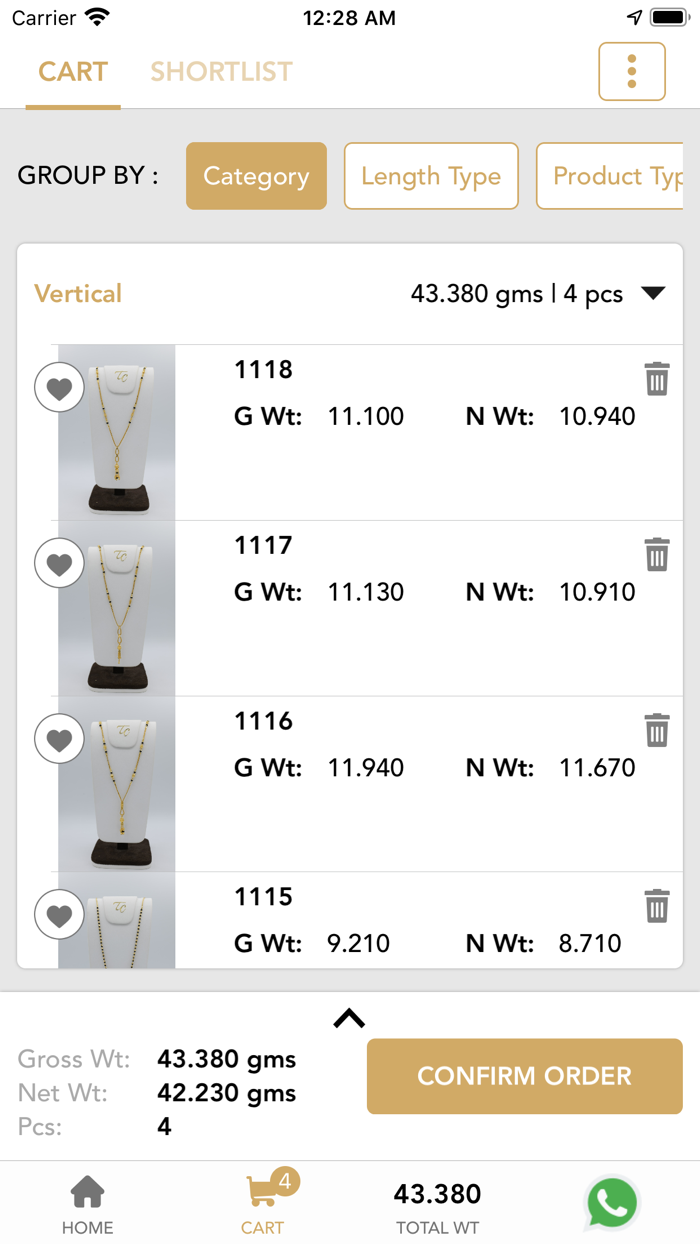This screenshot has width=700, height=1244.
Task: Switch to the CART tab
Action: click(73, 71)
